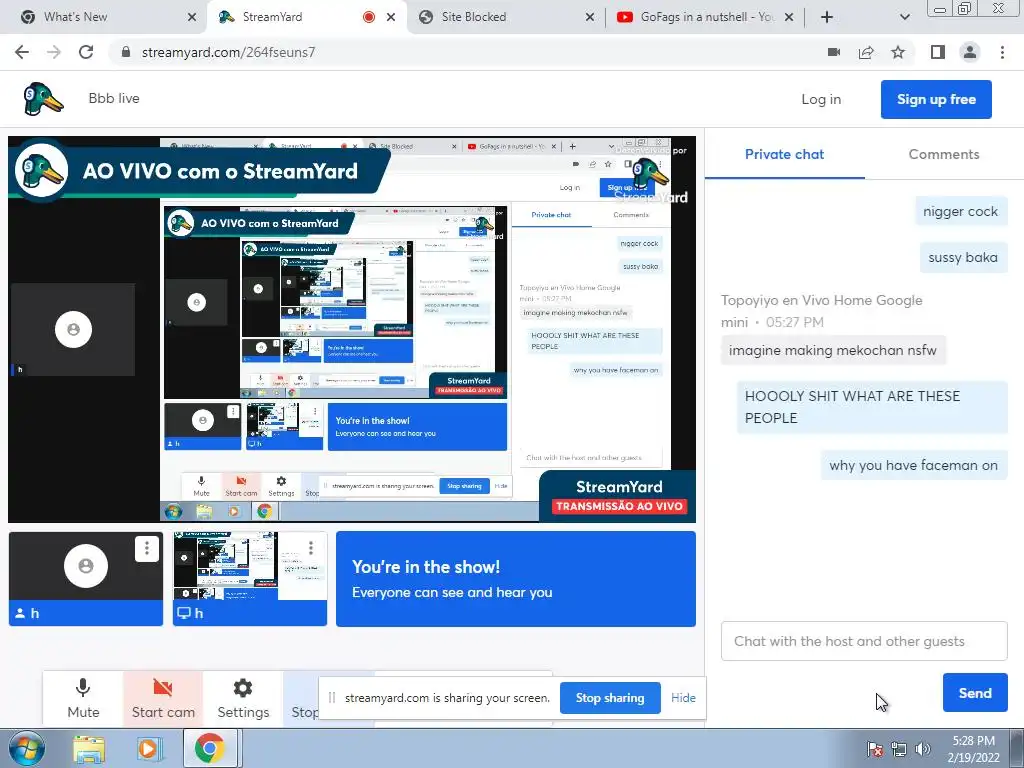Image resolution: width=1024 pixels, height=768 pixels.
Task: Select the h camera participant thumbnail
Action: [x=86, y=579]
